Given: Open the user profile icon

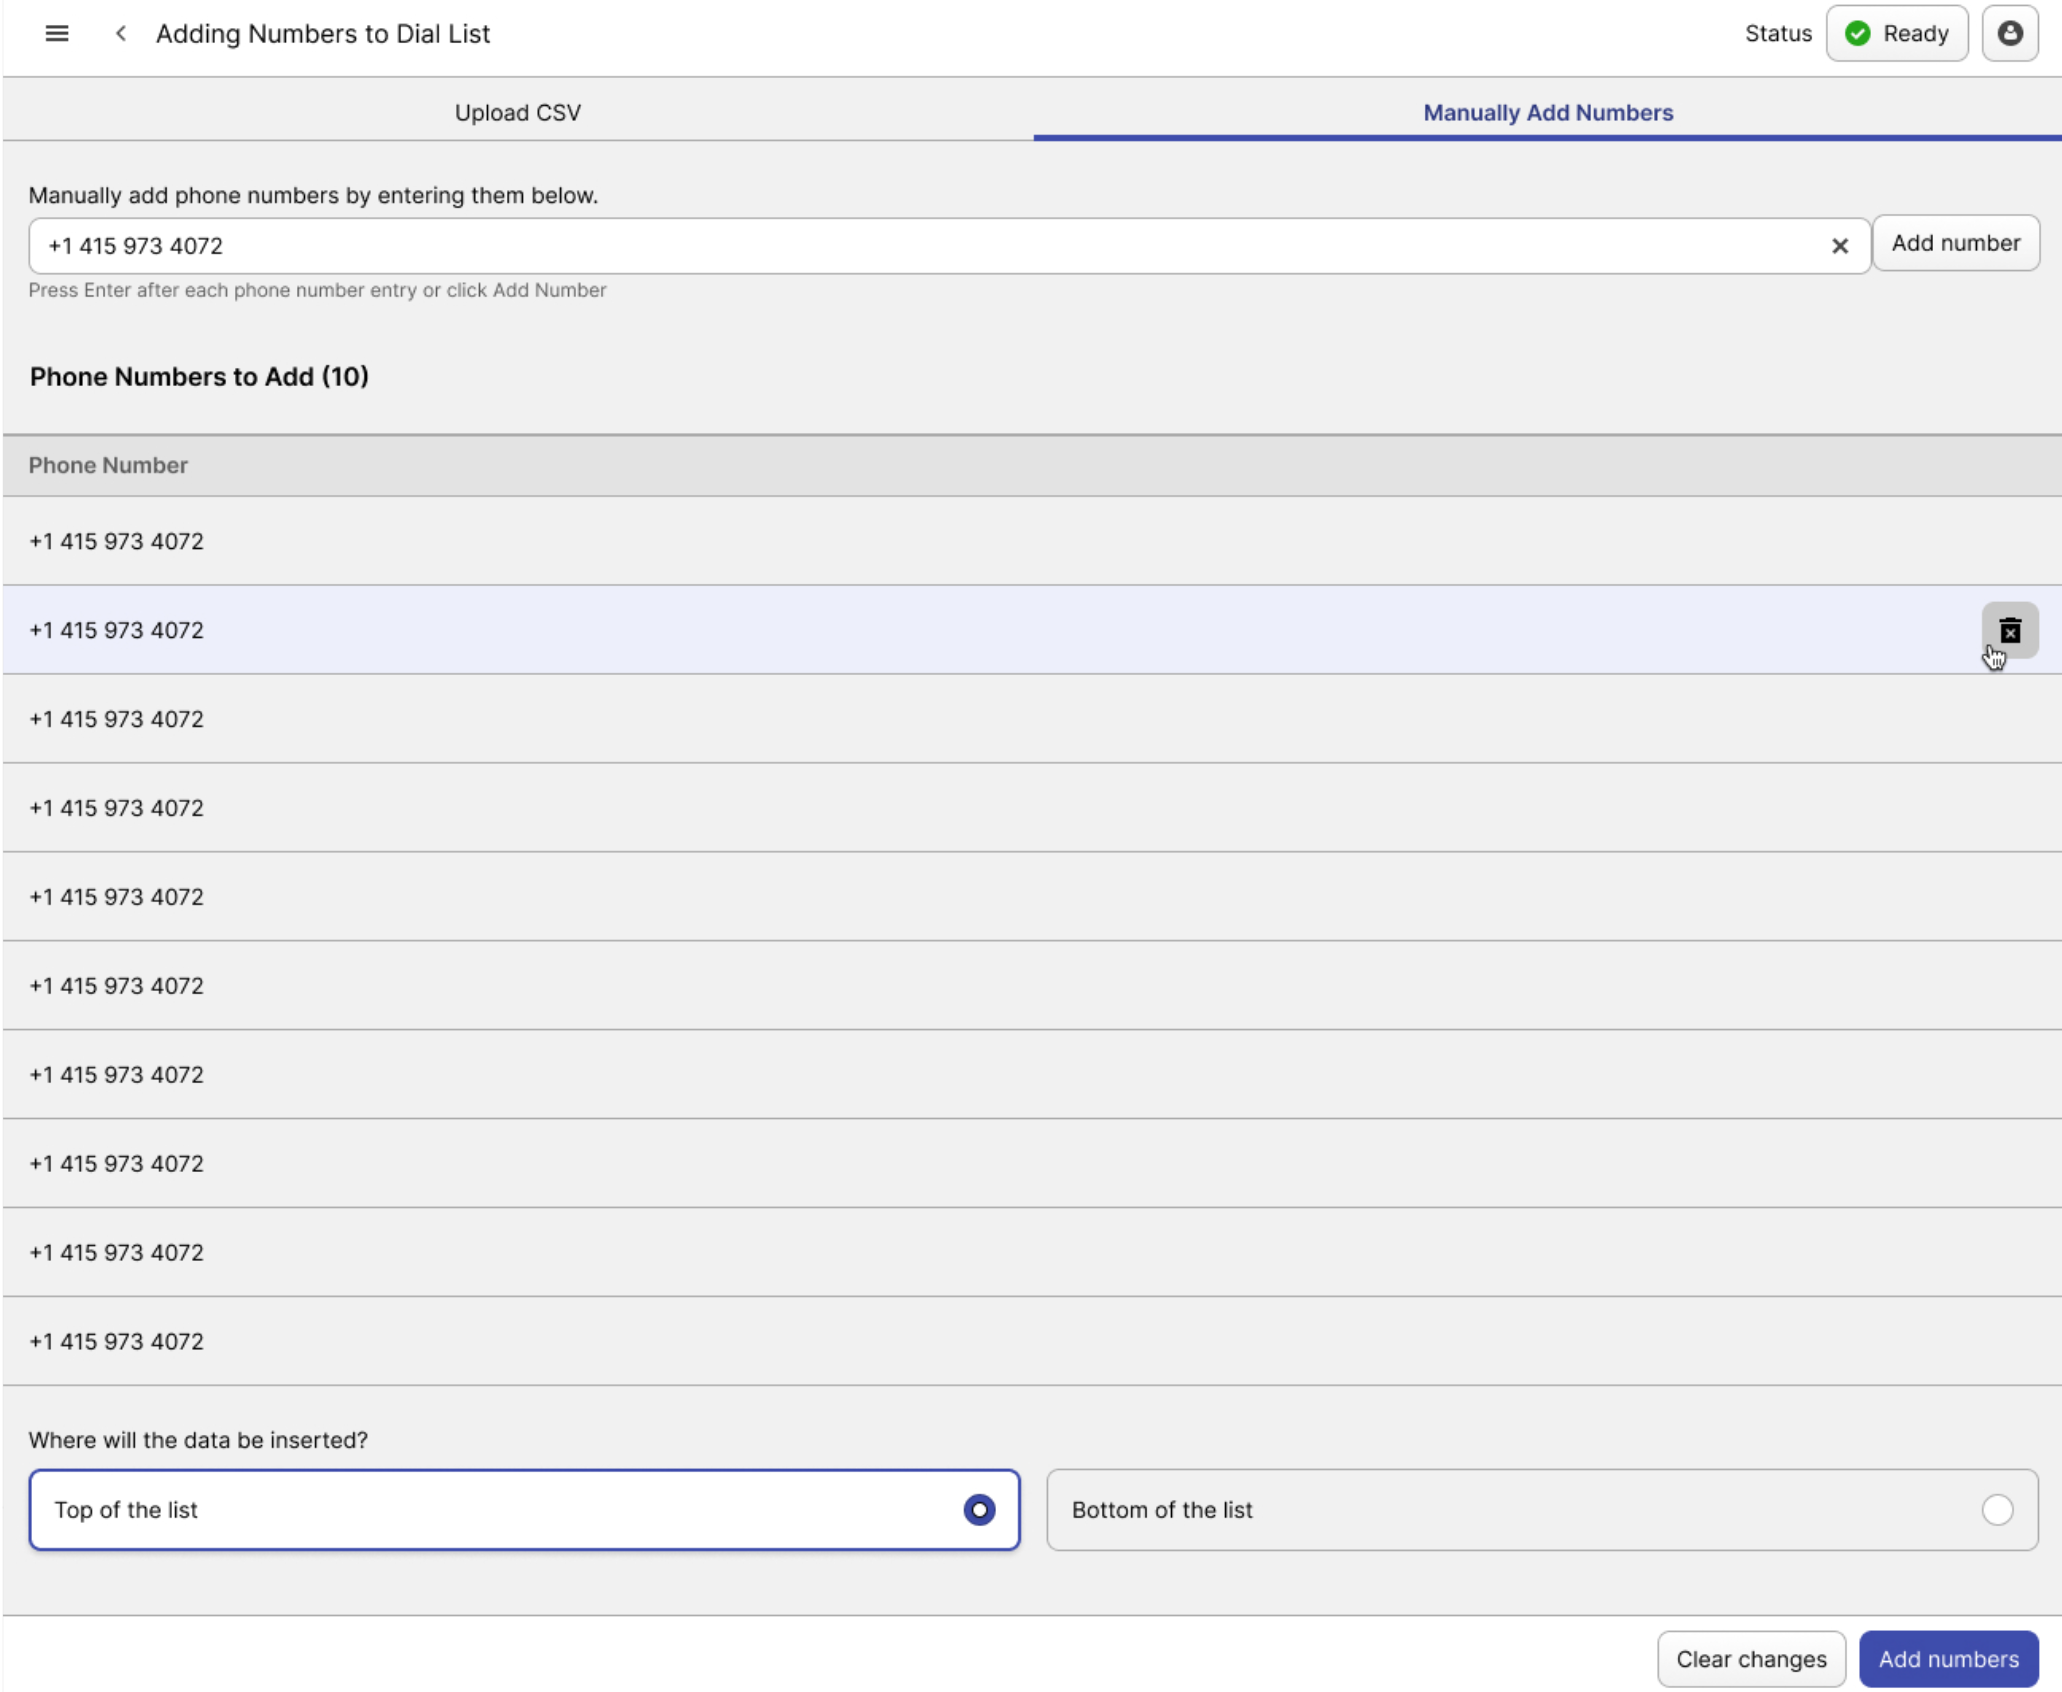Looking at the screenshot, I should (2009, 34).
